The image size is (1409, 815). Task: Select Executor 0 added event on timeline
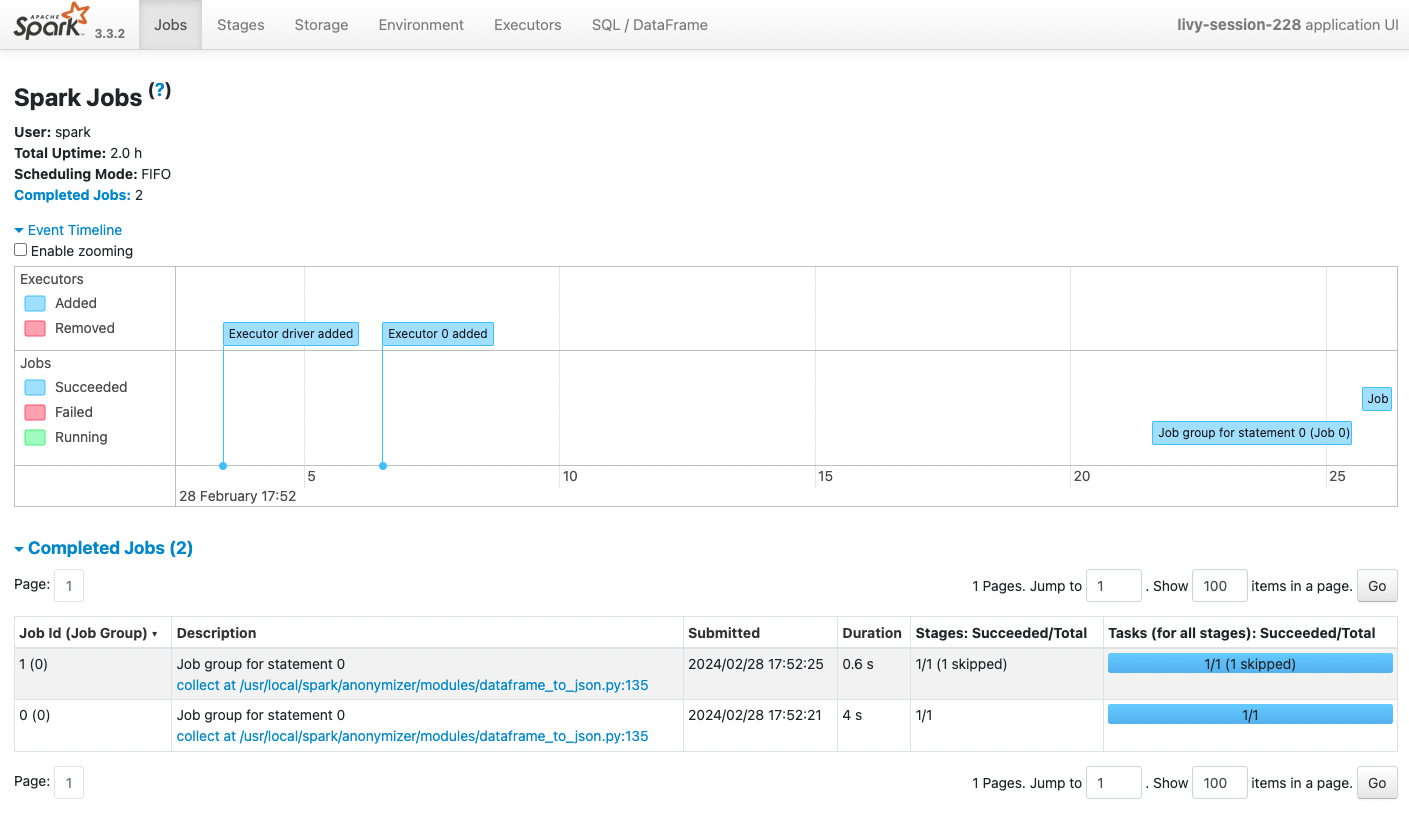point(437,334)
